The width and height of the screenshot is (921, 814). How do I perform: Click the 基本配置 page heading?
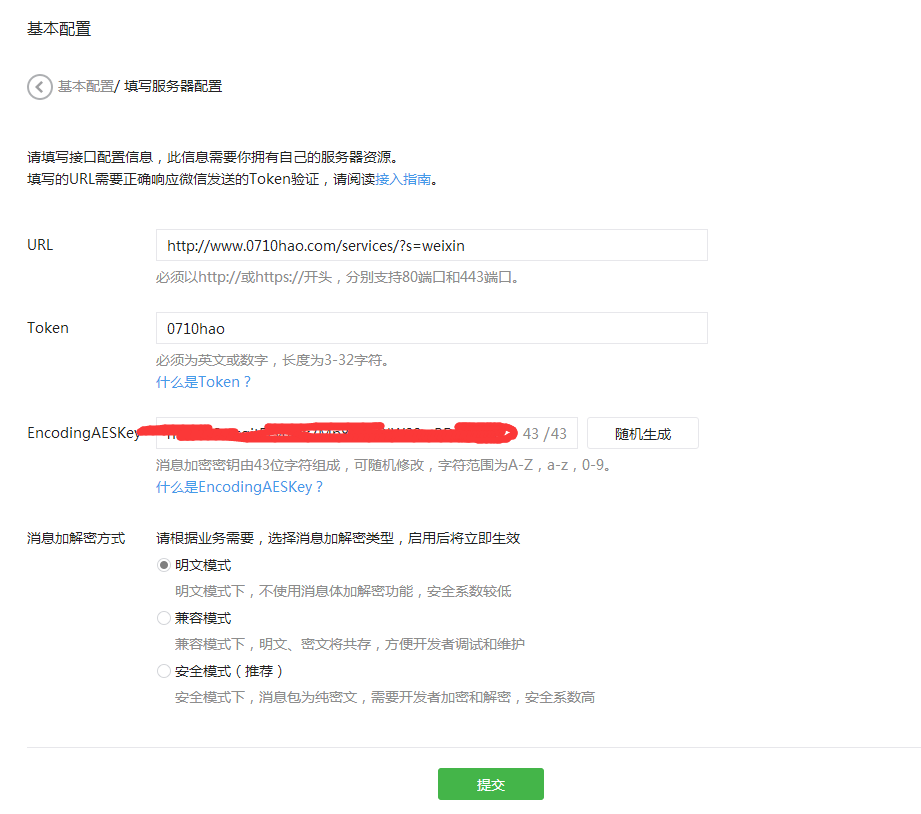click(x=59, y=29)
